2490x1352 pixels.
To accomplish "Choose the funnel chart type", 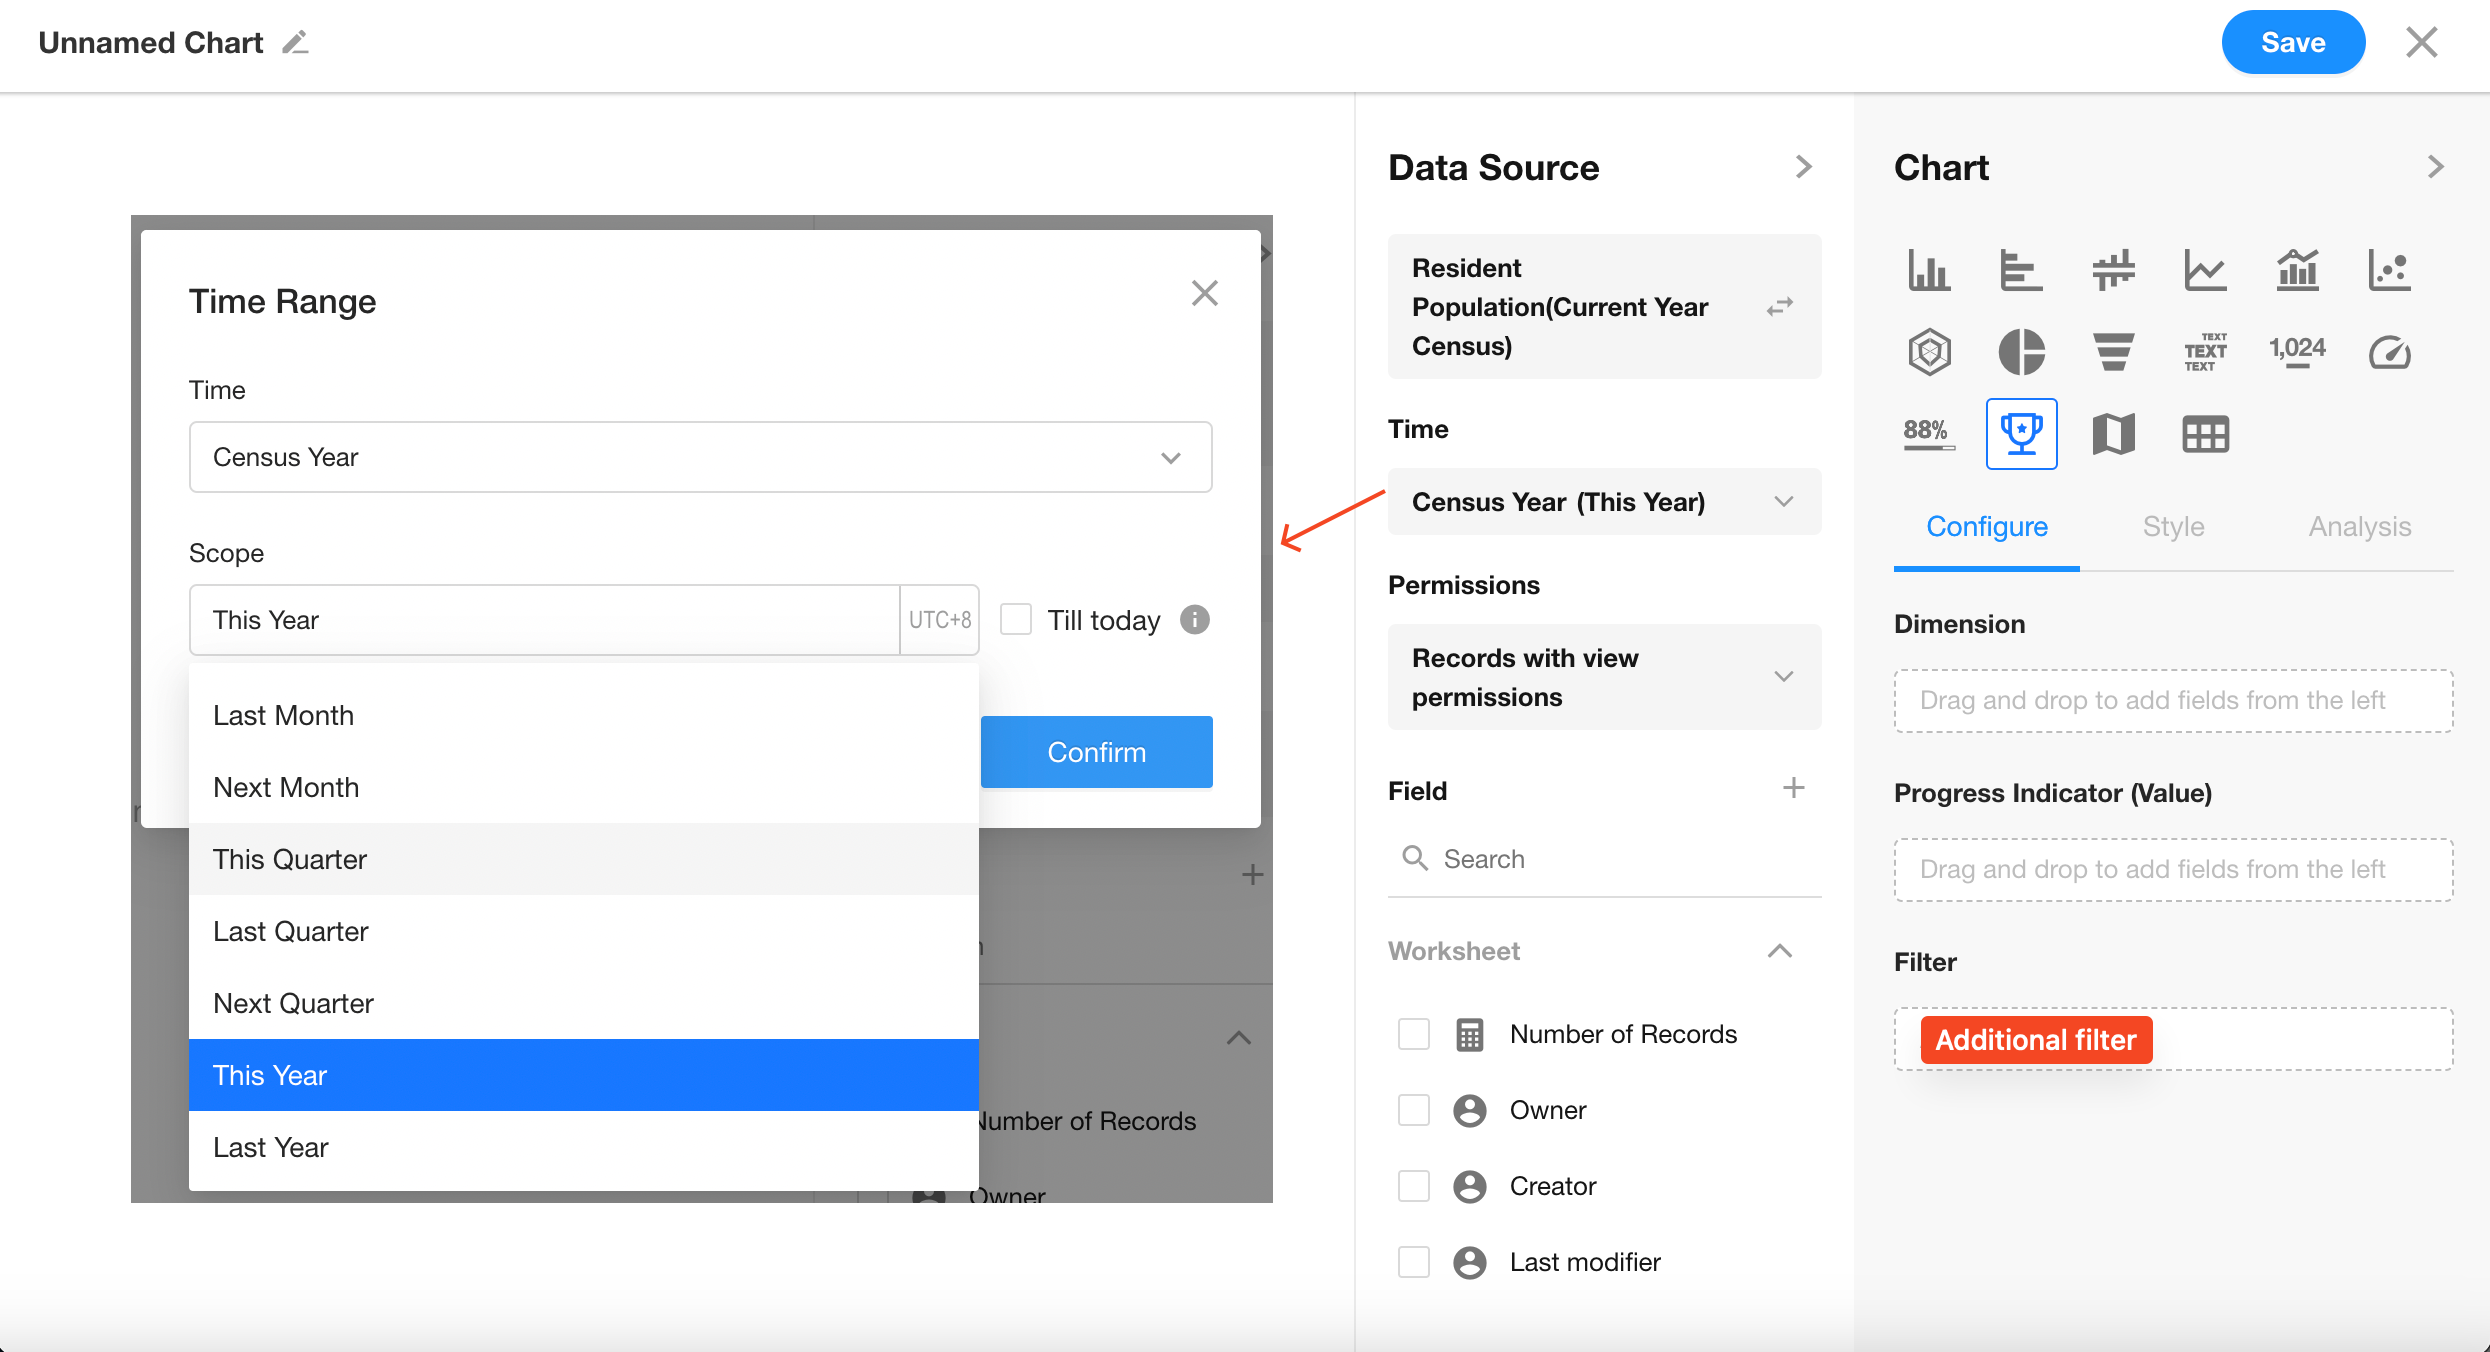I will (2113, 352).
